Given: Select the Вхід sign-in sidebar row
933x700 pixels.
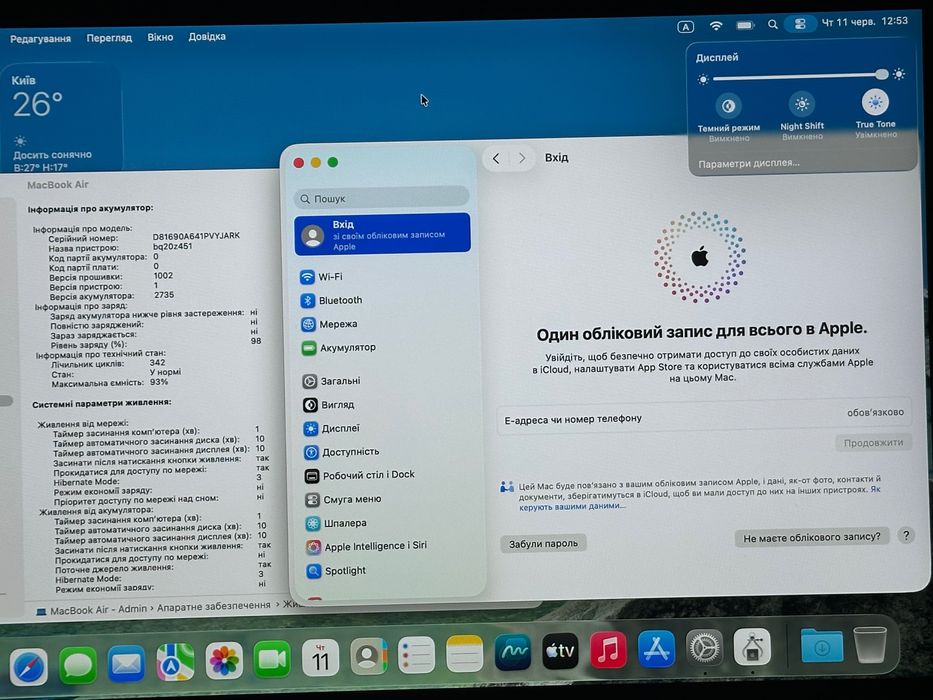Looking at the screenshot, I should click(382, 235).
